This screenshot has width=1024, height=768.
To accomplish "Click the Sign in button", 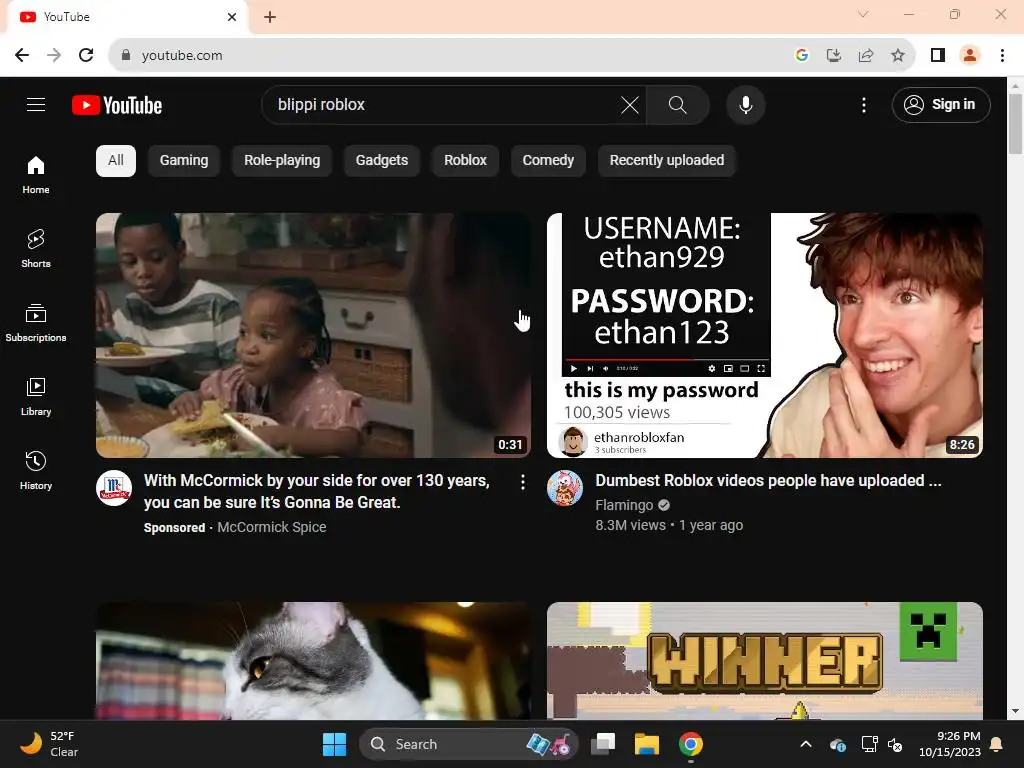I will coord(940,104).
